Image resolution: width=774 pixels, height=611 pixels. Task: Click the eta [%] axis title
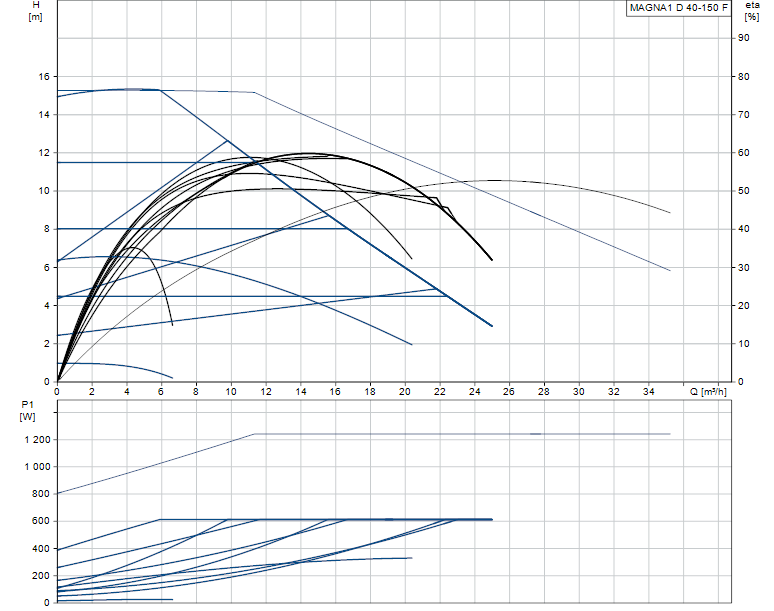pyautogui.click(x=752, y=11)
